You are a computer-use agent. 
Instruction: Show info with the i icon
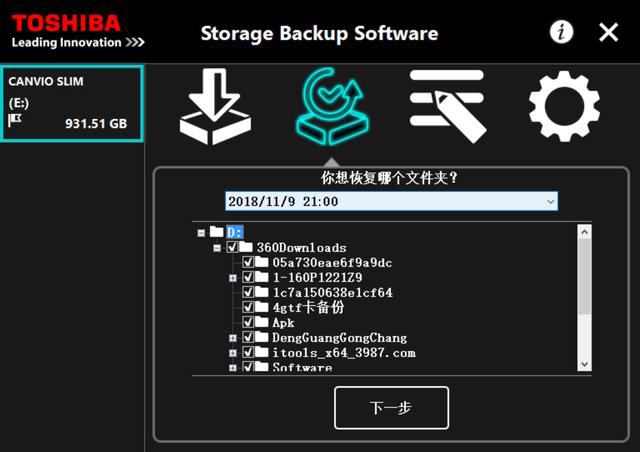[561, 32]
